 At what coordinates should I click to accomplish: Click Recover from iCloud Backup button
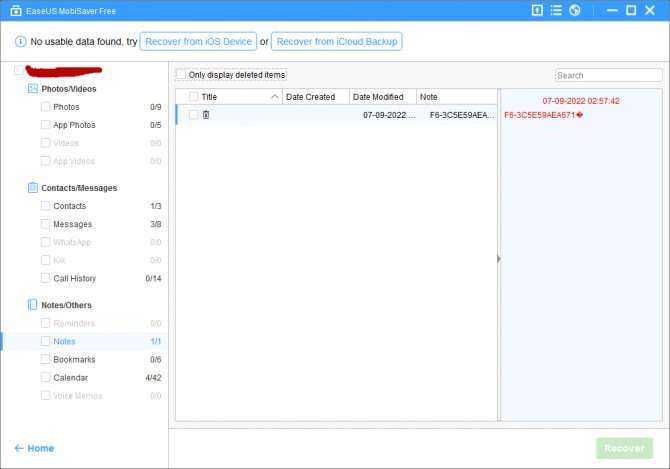337,41
